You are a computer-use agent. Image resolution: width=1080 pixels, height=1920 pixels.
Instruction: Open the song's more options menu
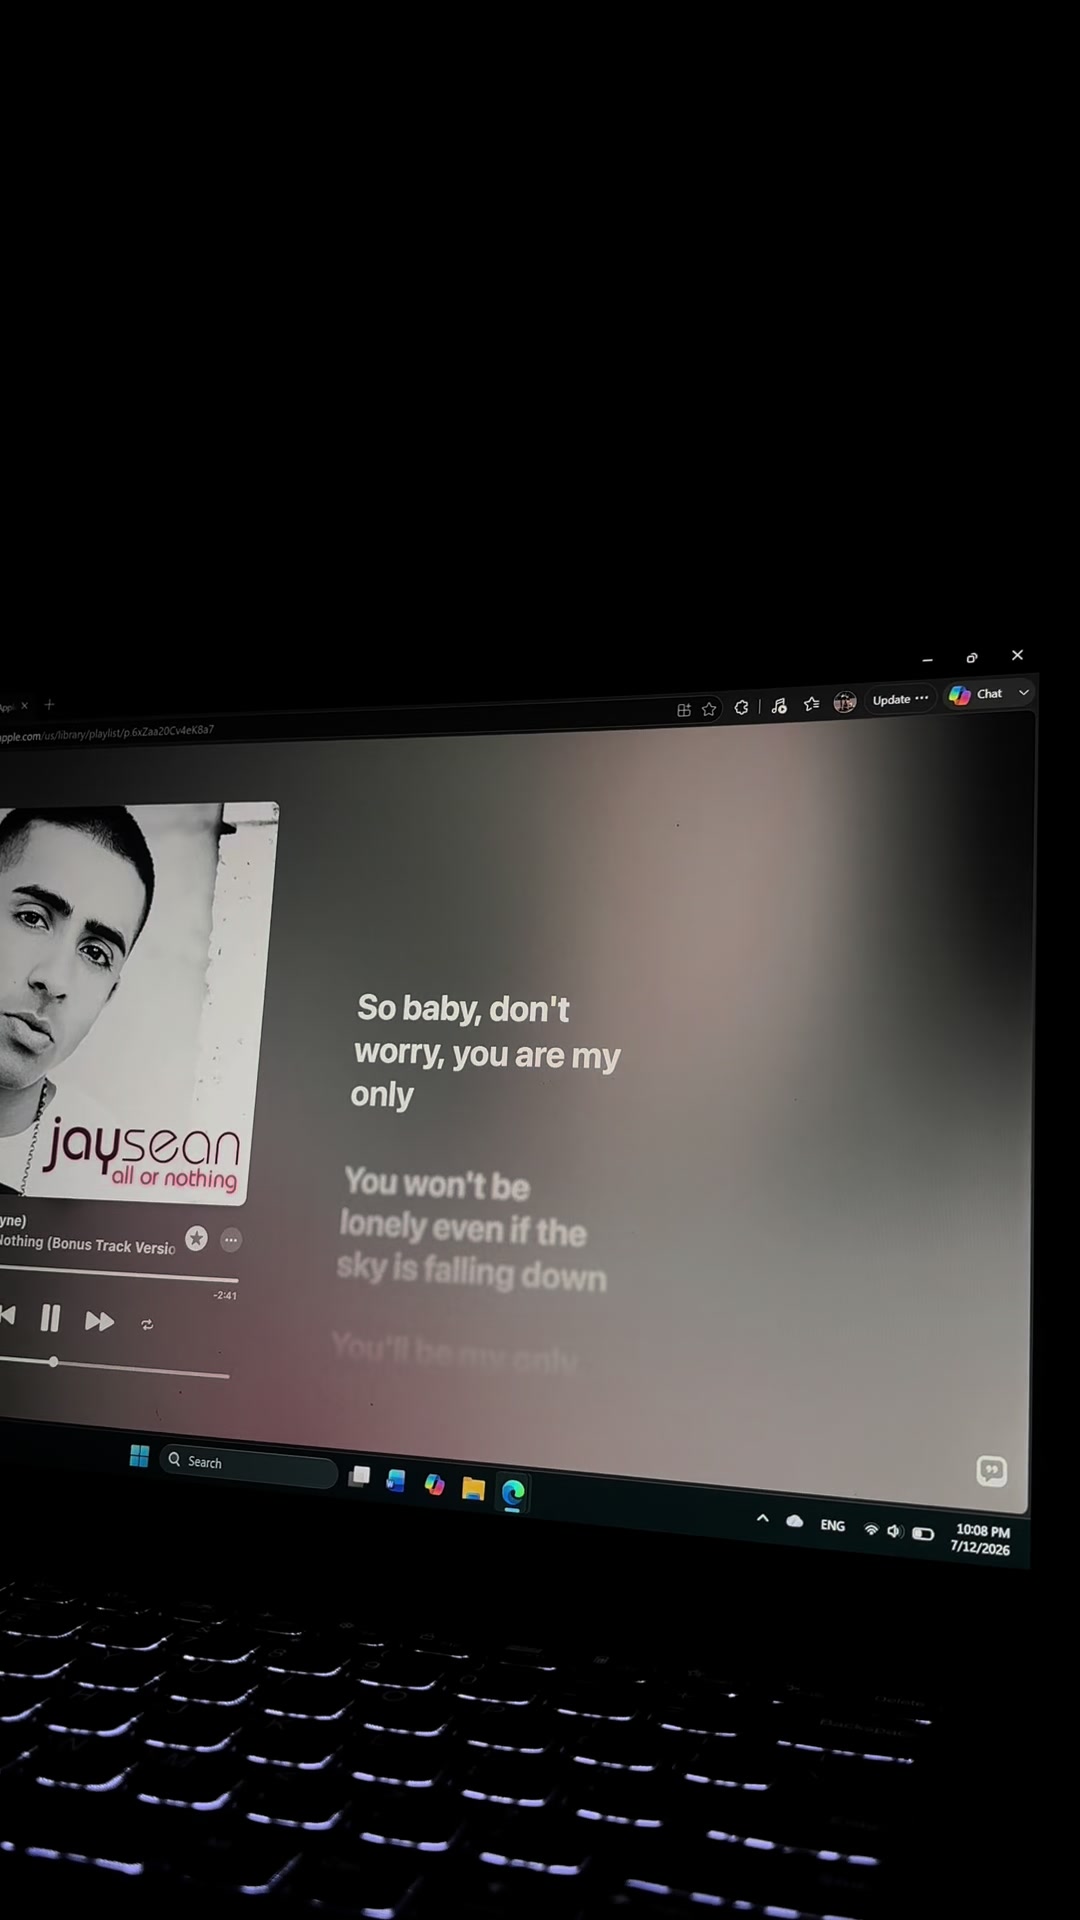231,1240
